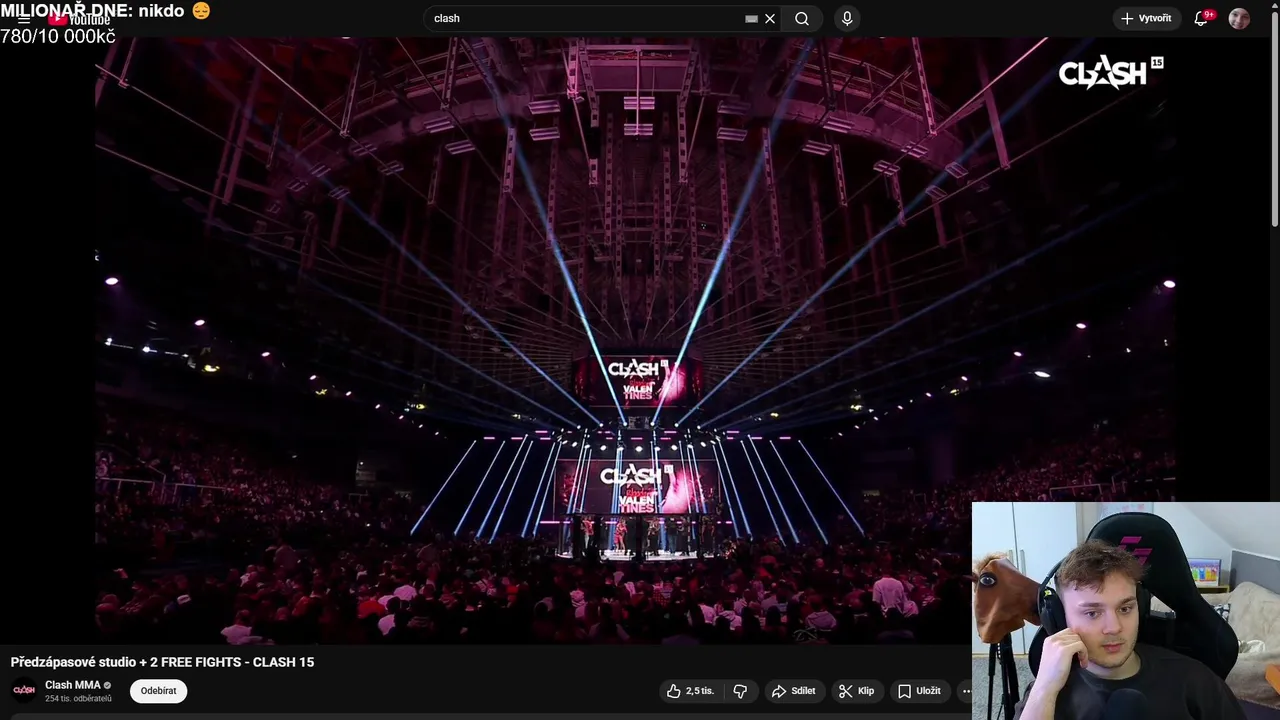The image size is (1280, 720).
Task: Subscribe with the Odebírat button
Action: point(158,691)
